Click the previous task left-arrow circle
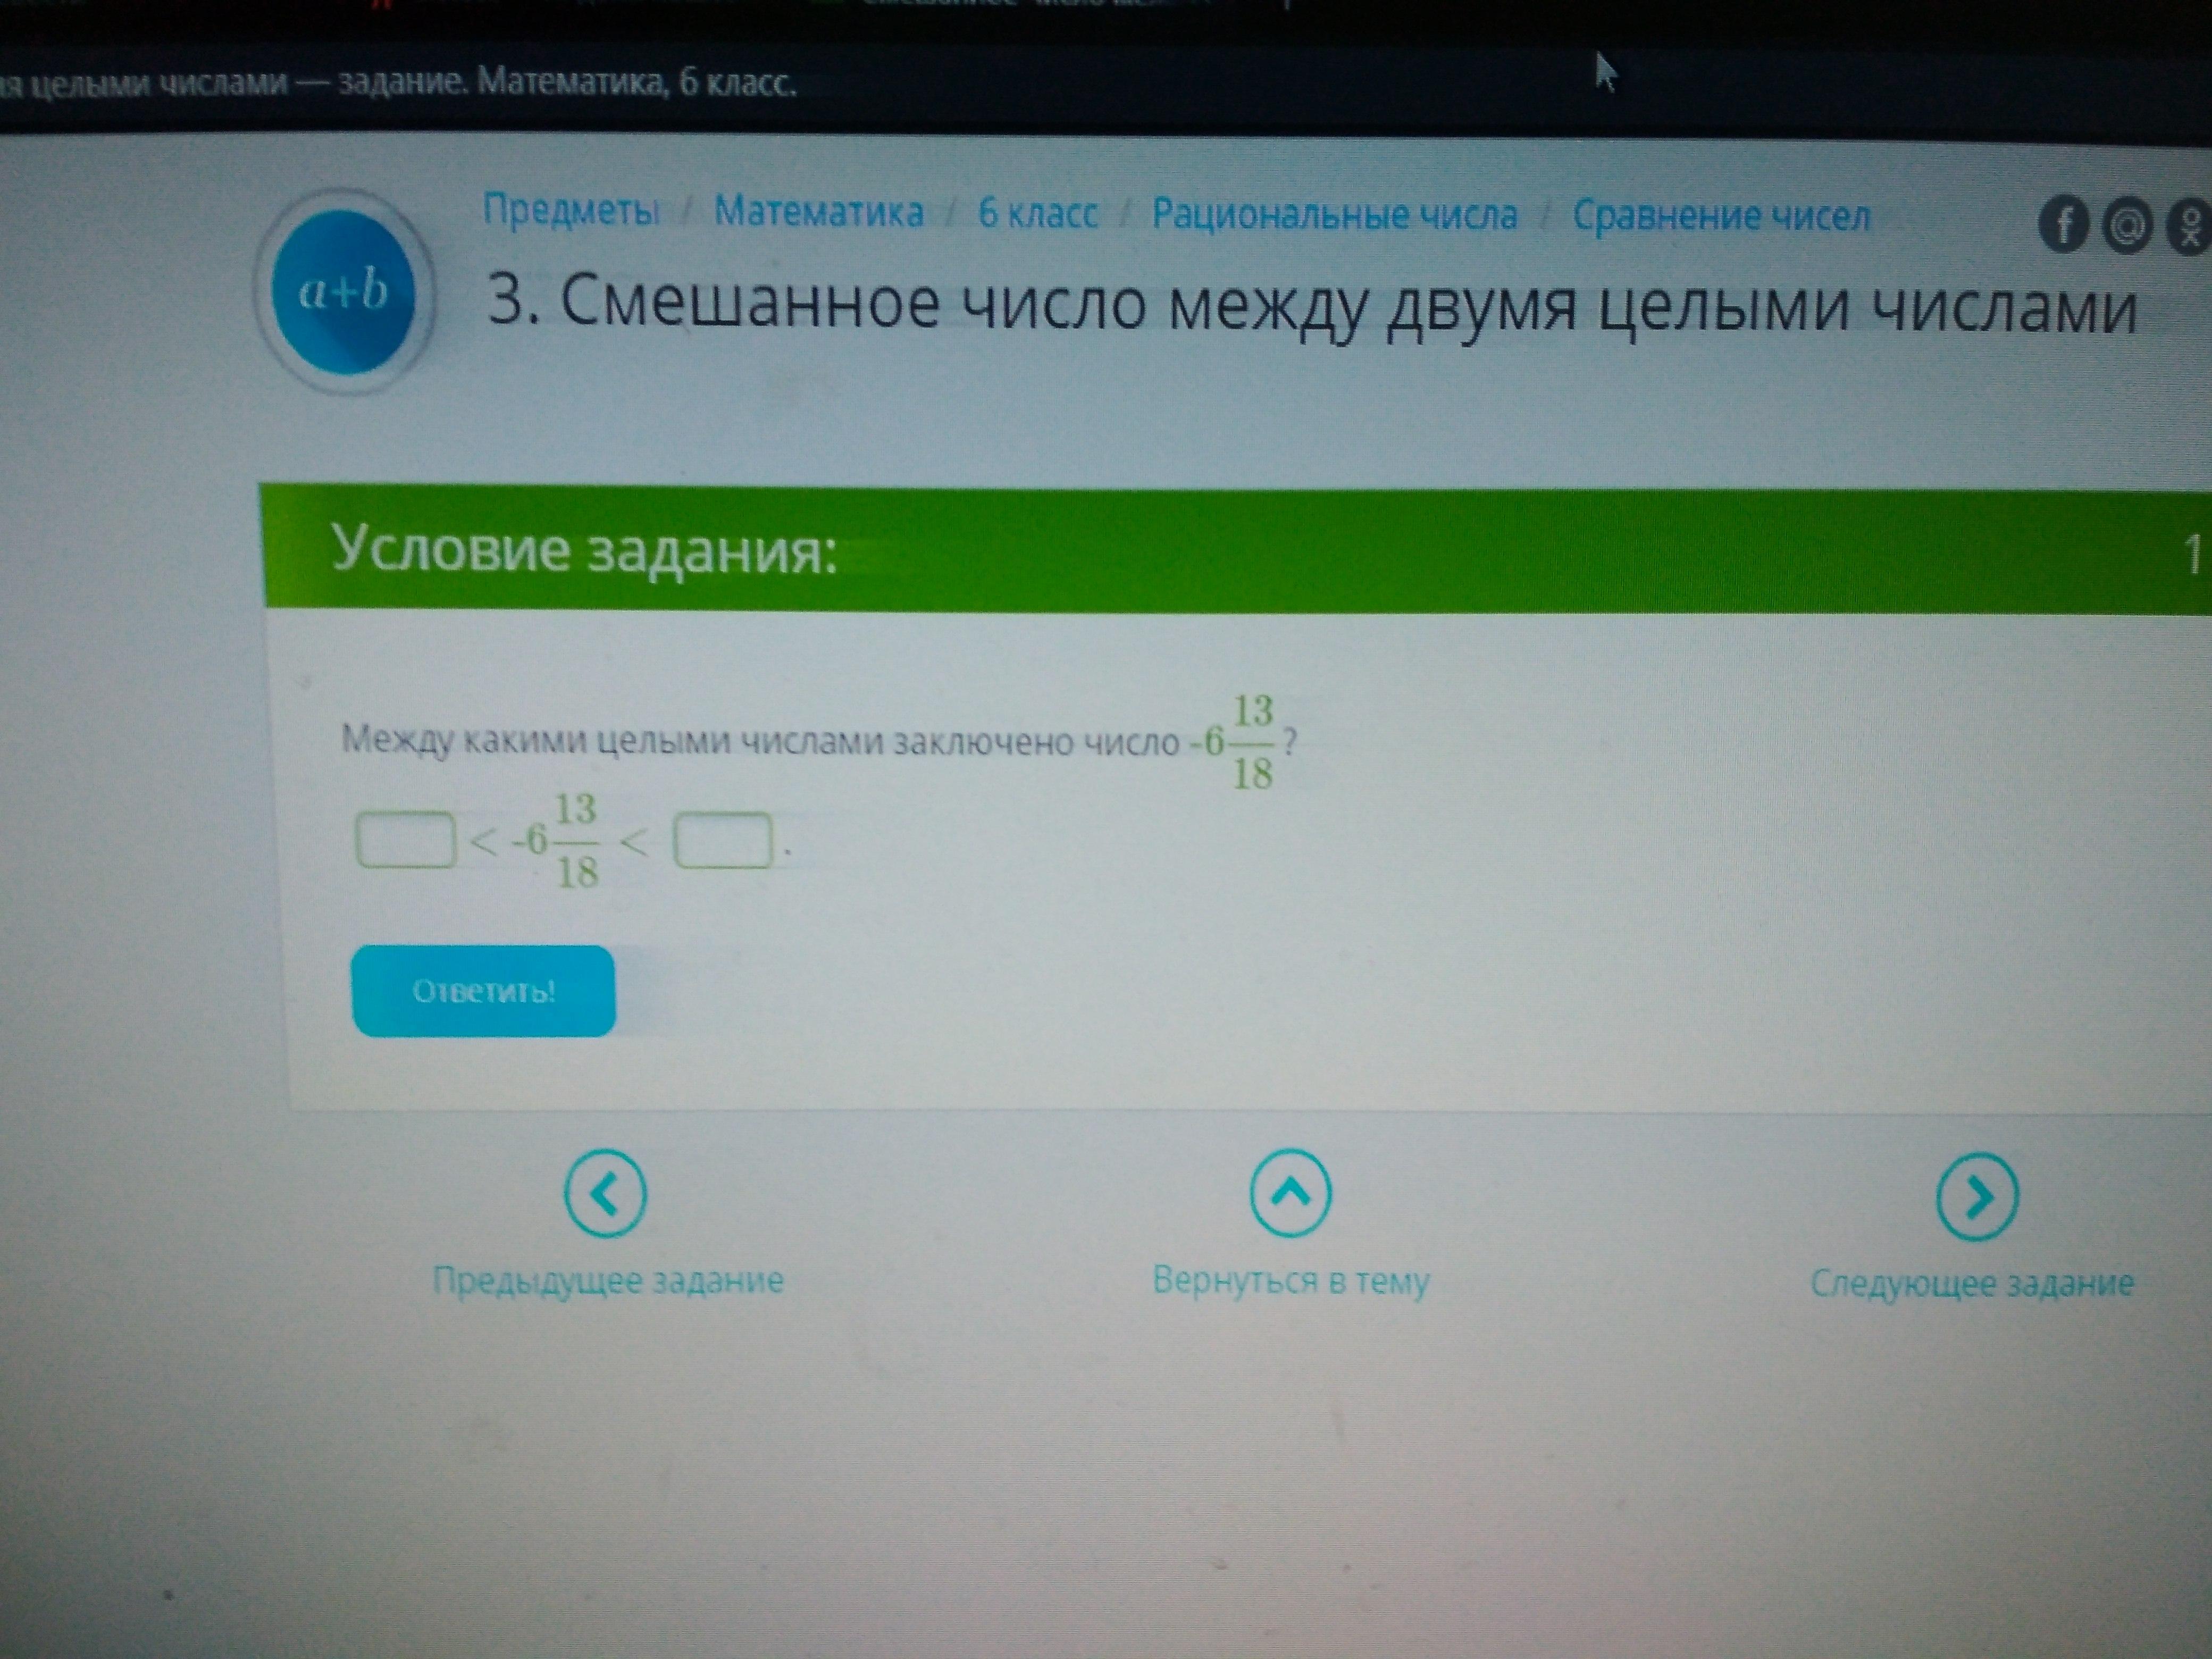Image resolution: width=2212 pixels, height=1659 pixels. pos(604,1194)
